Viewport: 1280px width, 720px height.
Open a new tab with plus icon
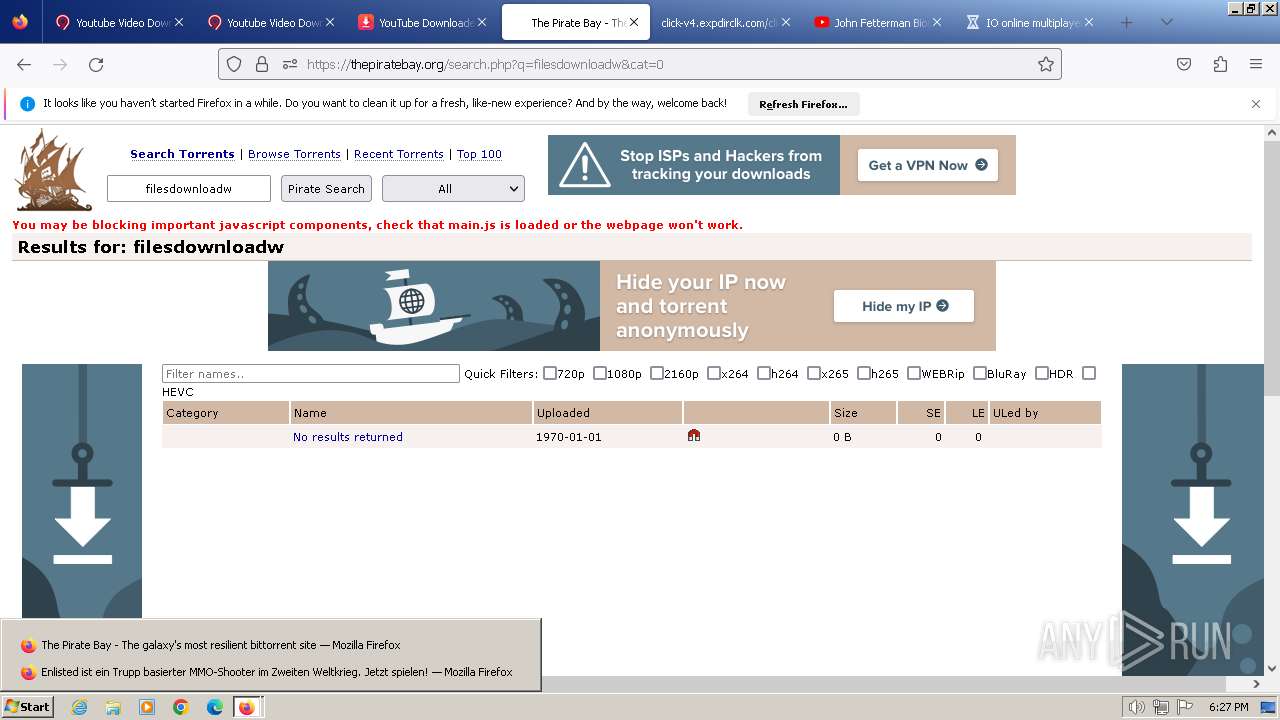coord(1127,22)
